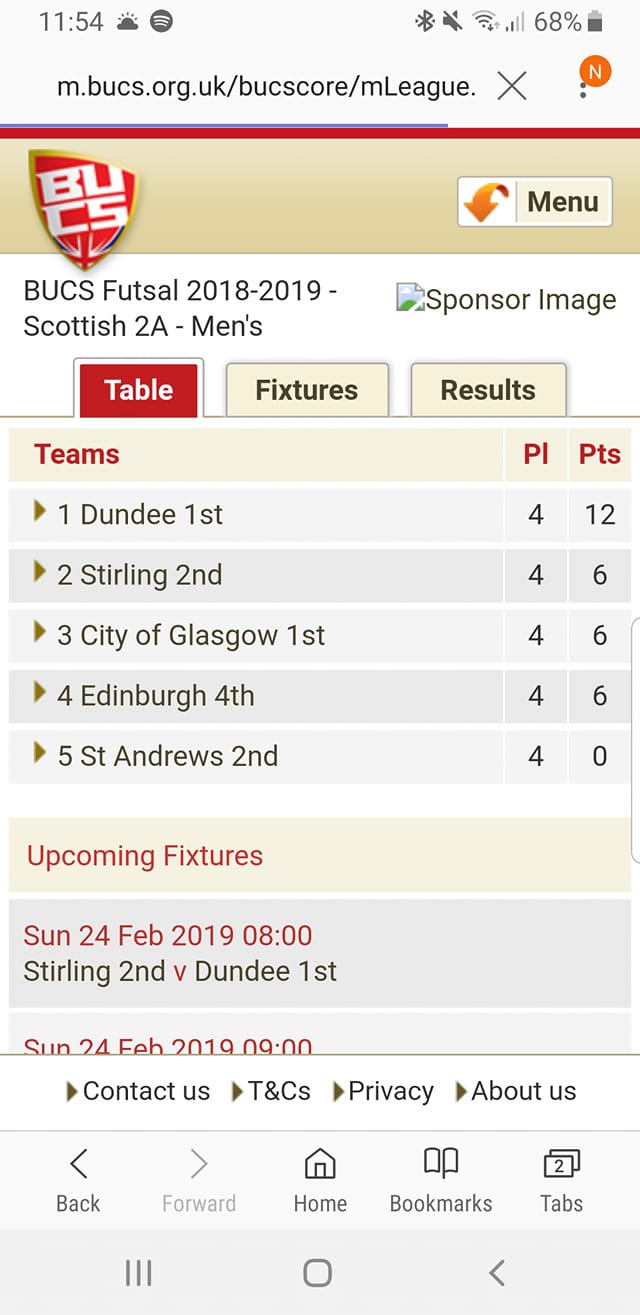The image size is (640, 1315).
Task: Go to the browser Home icon
Action: (x=320, y=1180)
